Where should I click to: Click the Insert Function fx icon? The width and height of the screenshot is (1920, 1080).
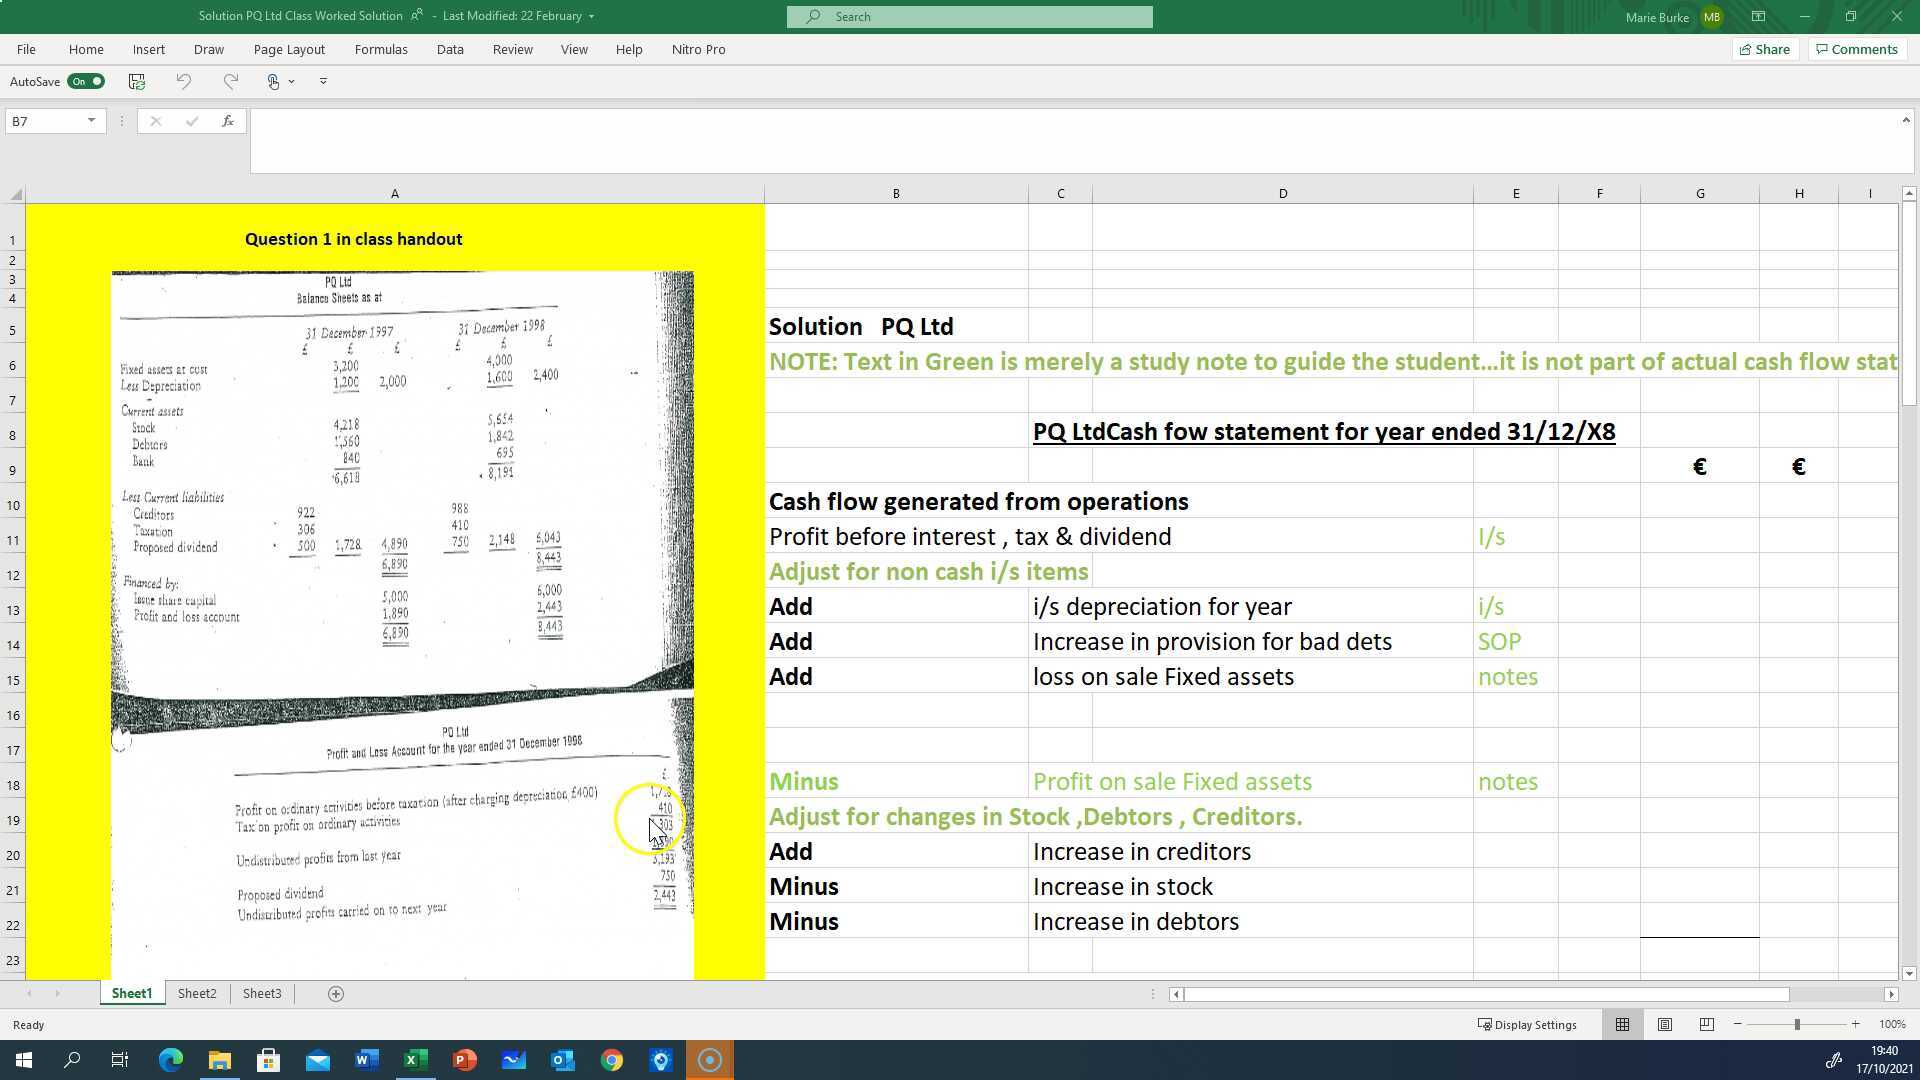click(x=228, y=121)
